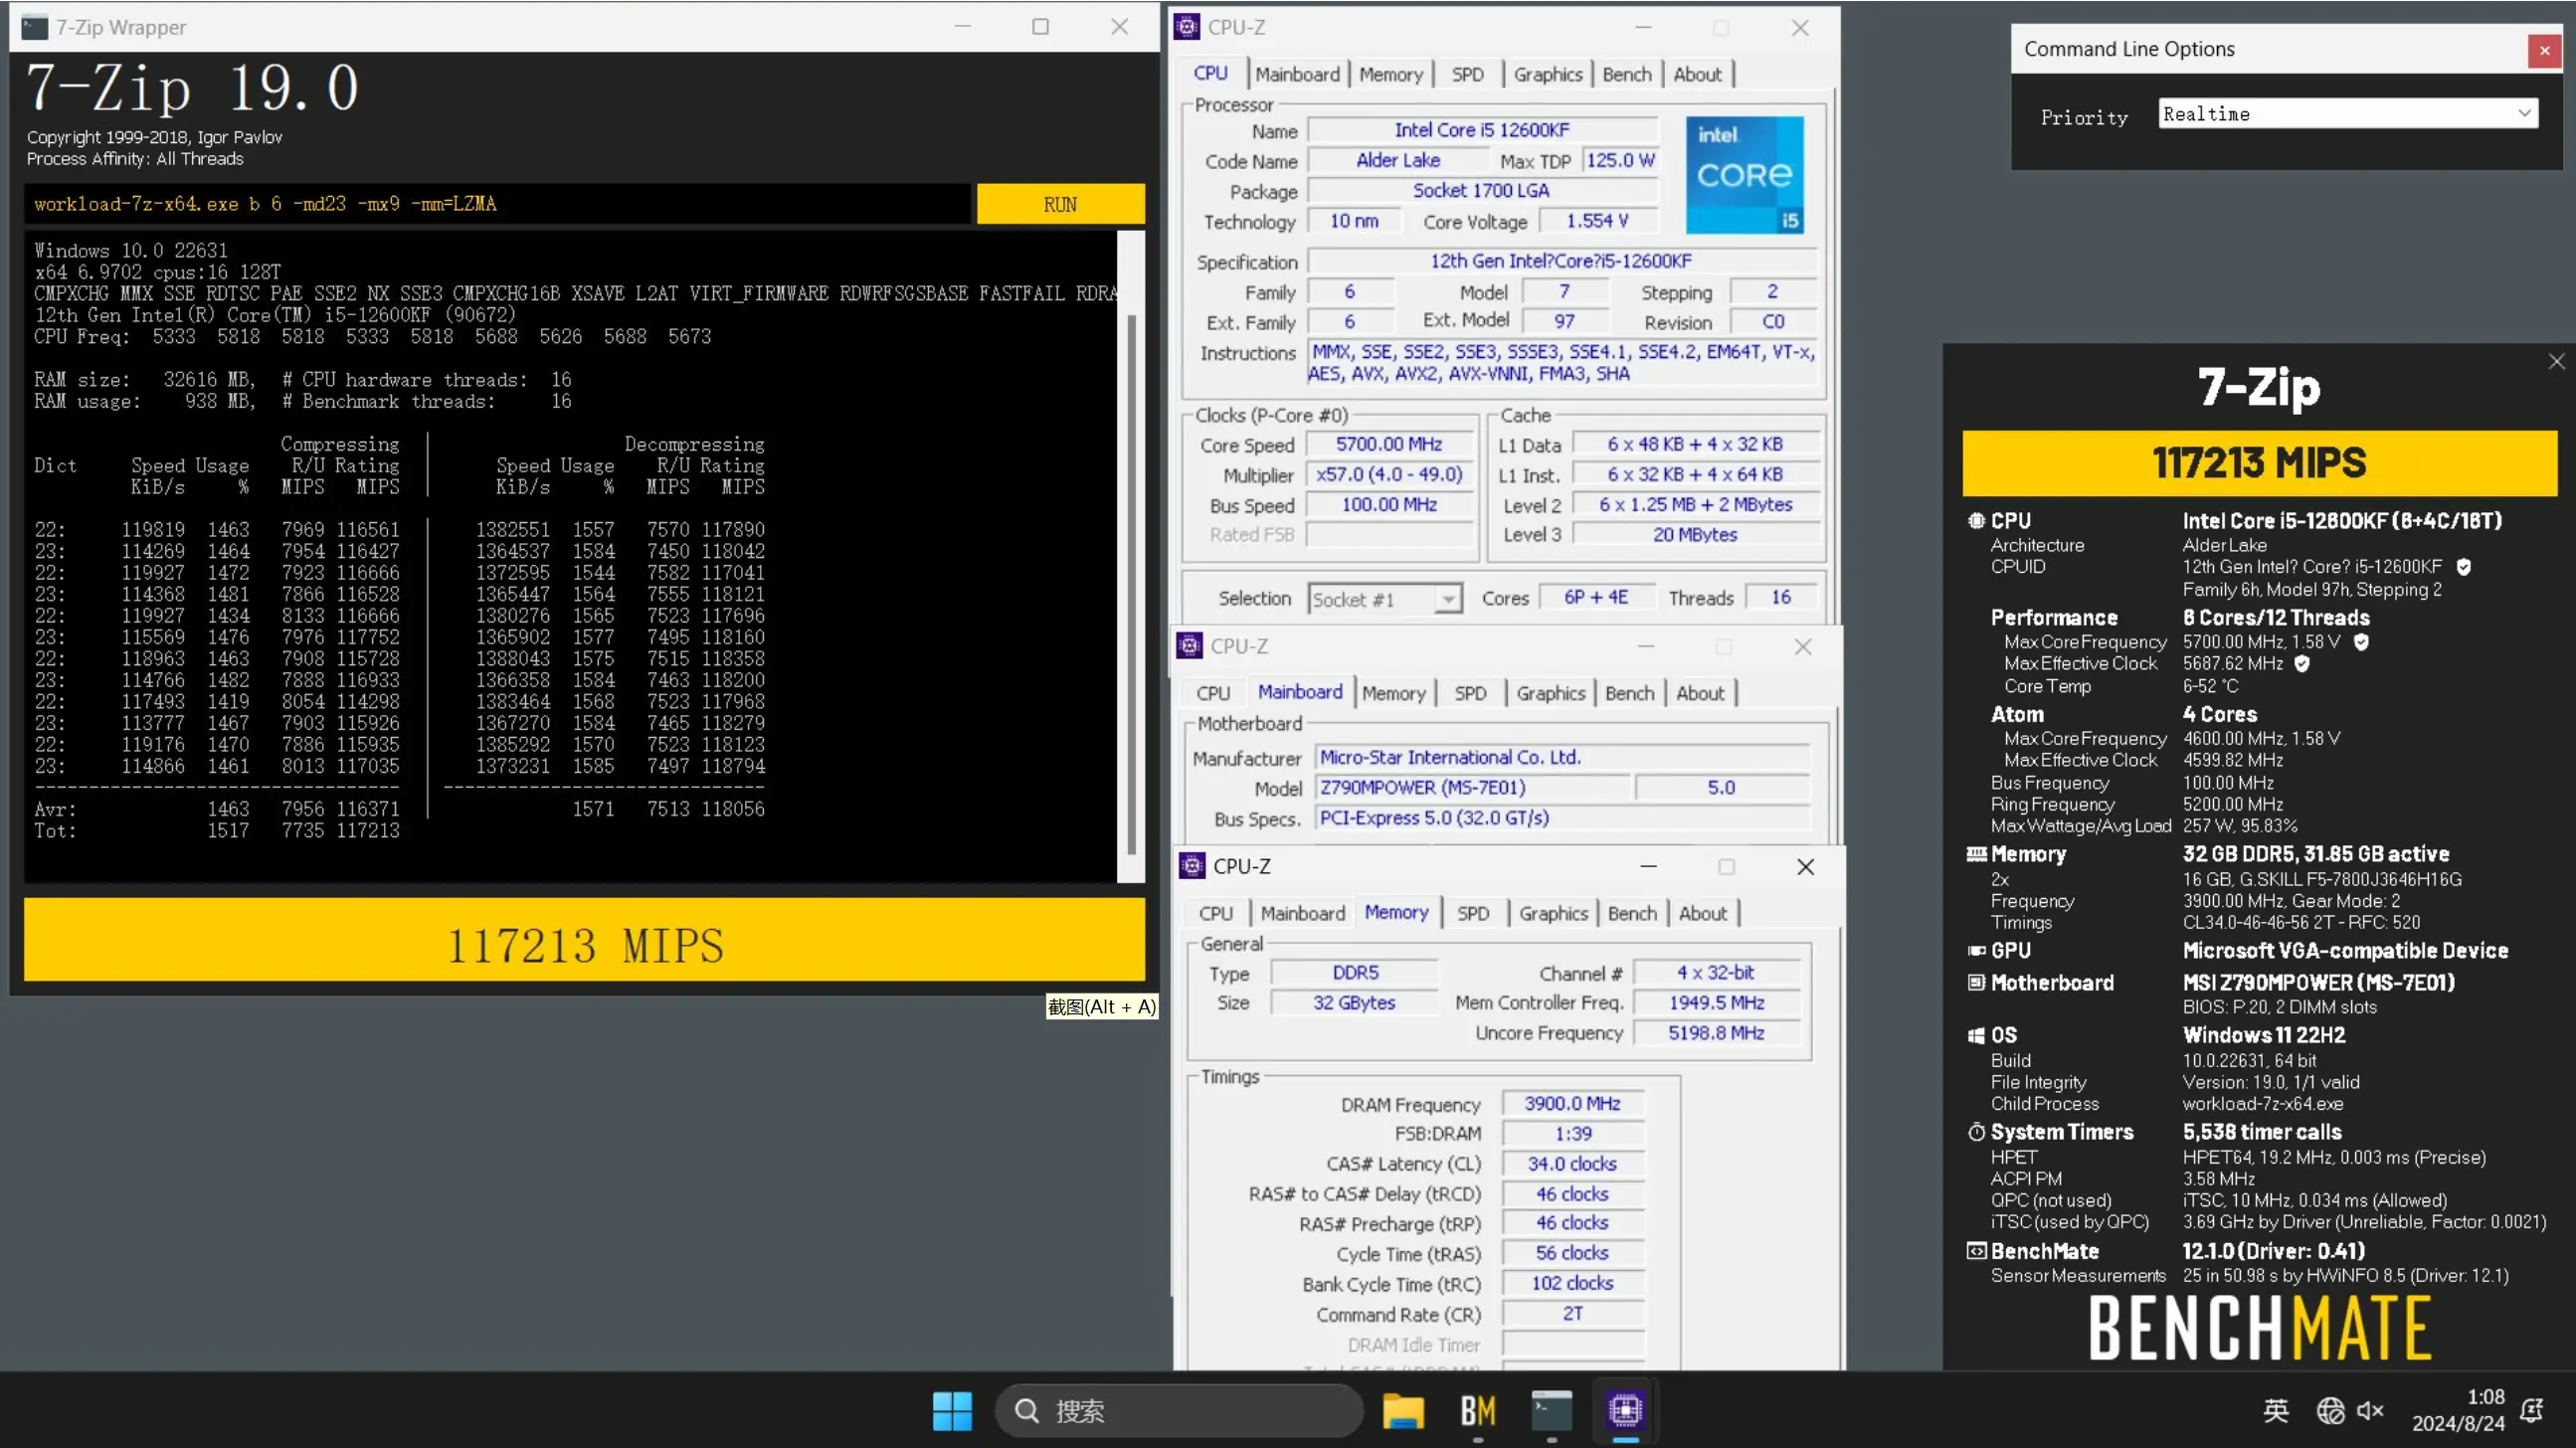Click the 7-Zip command line input field
This screenshot has width=2576, height=1448.
497,204
